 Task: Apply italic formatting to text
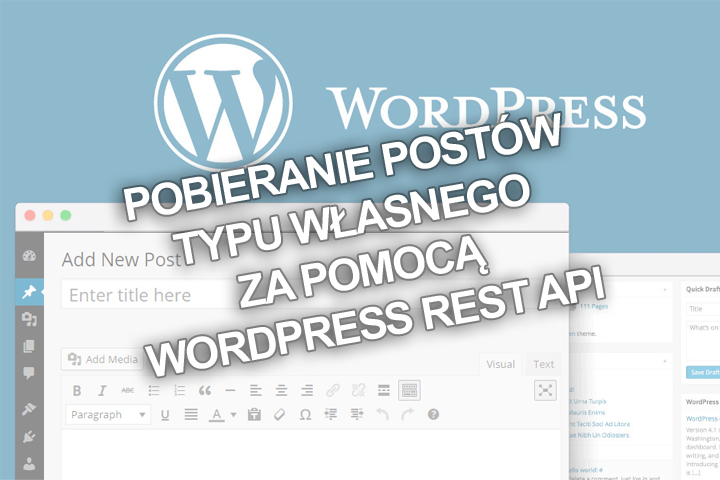click(102, 390)
